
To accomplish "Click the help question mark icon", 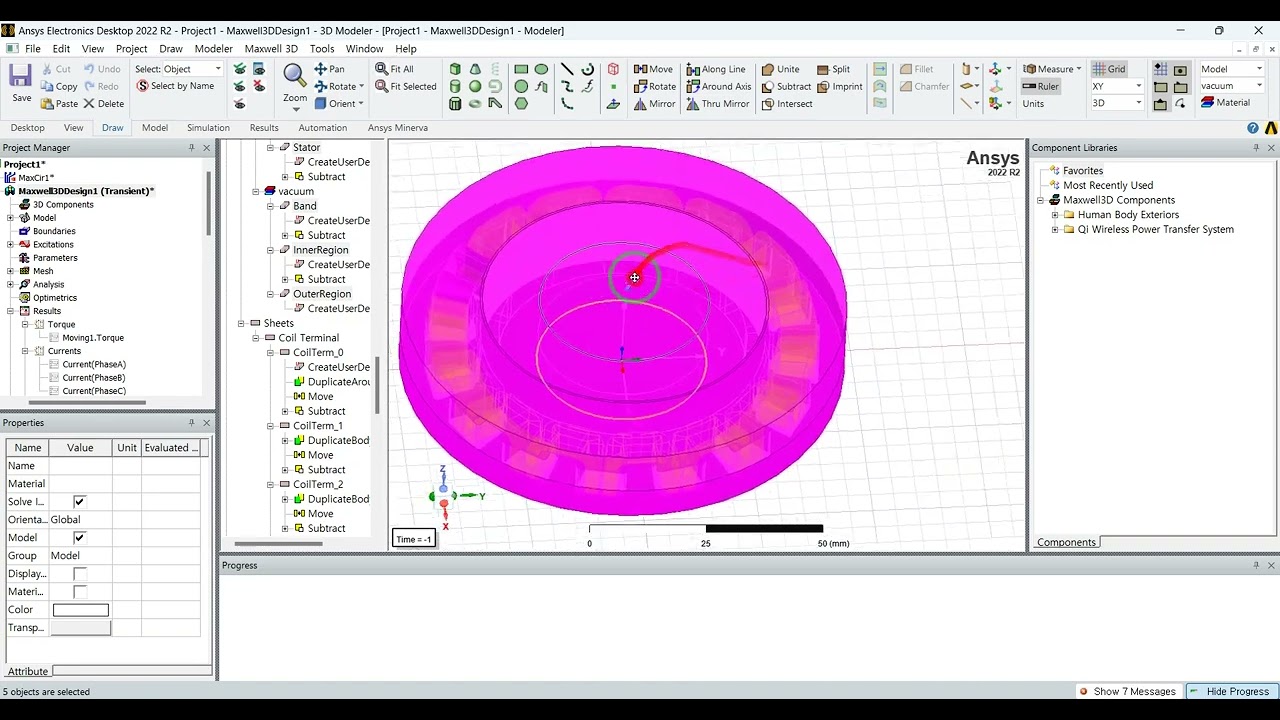I will (x=1253, y=128).
